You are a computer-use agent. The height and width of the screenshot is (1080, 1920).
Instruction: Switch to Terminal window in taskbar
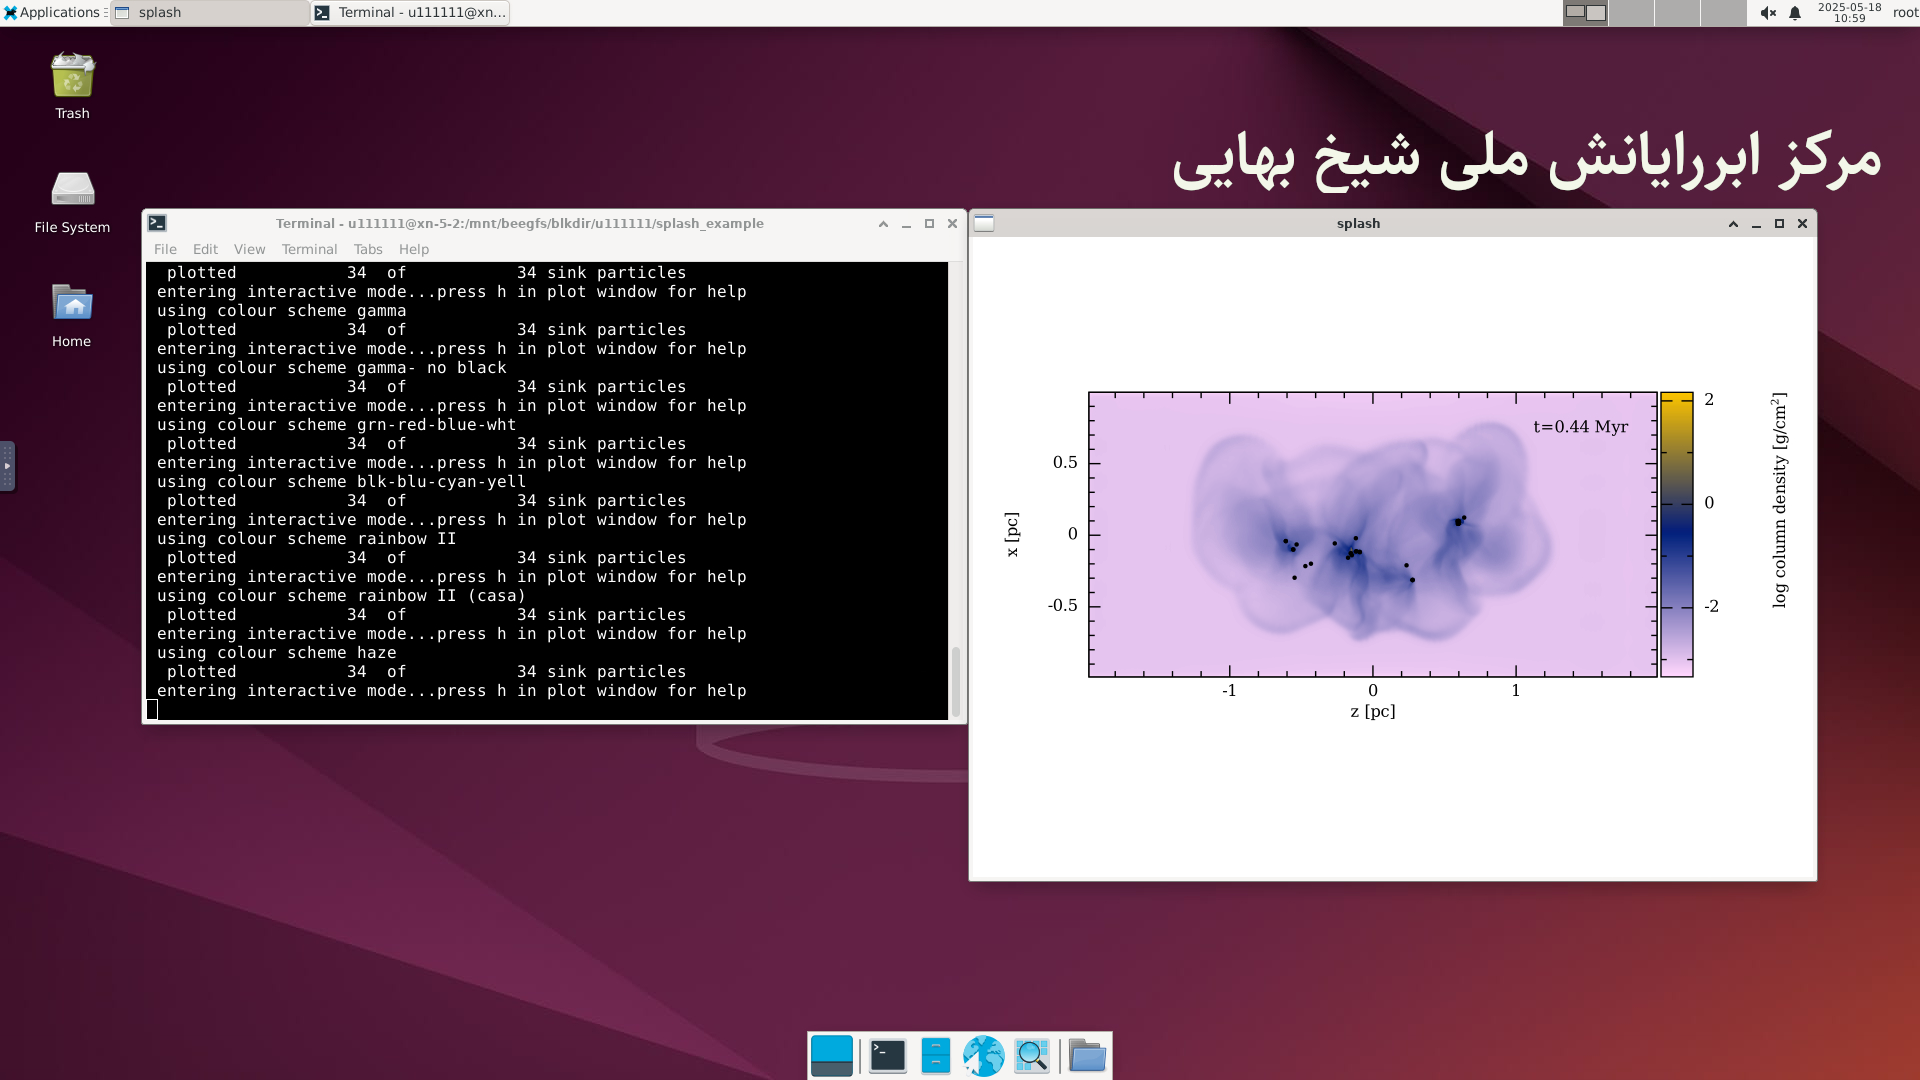tap(410, 12)
